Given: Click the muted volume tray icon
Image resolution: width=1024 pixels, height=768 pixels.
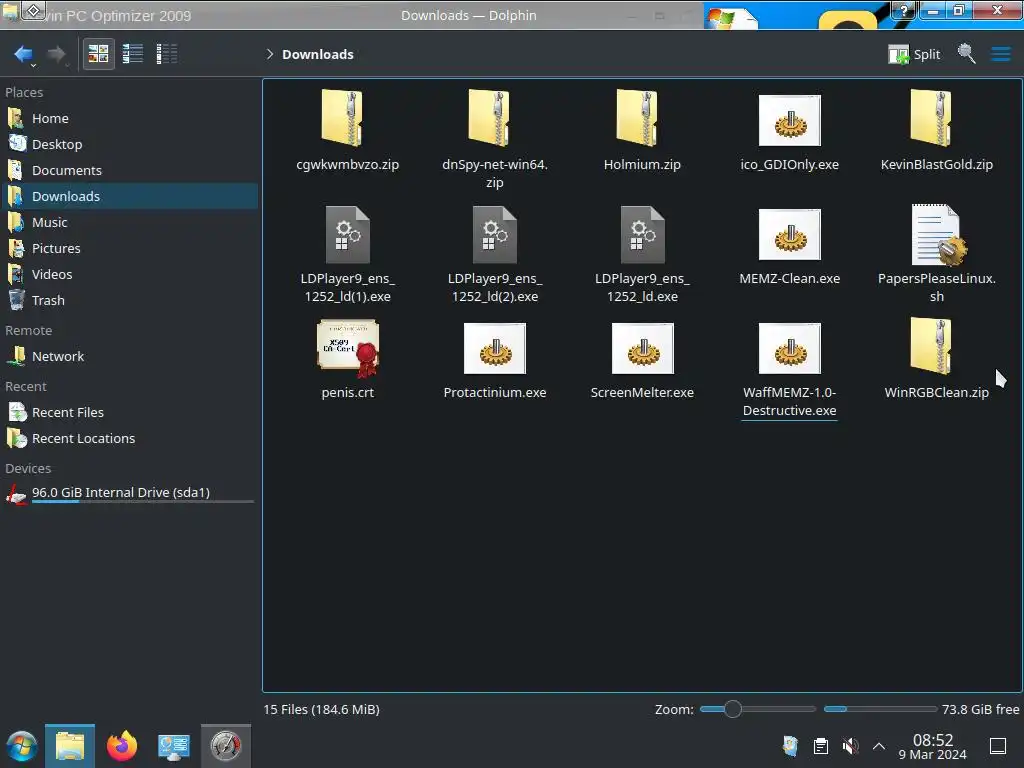Looking at the screenshot, I should 850,746.
